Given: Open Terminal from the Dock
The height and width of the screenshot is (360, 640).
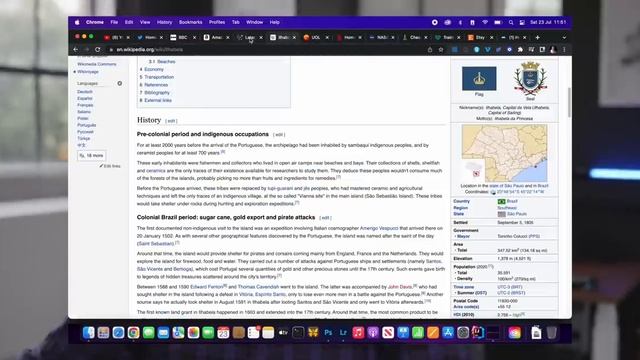Looking at the screenshot, I should [298, 333].
